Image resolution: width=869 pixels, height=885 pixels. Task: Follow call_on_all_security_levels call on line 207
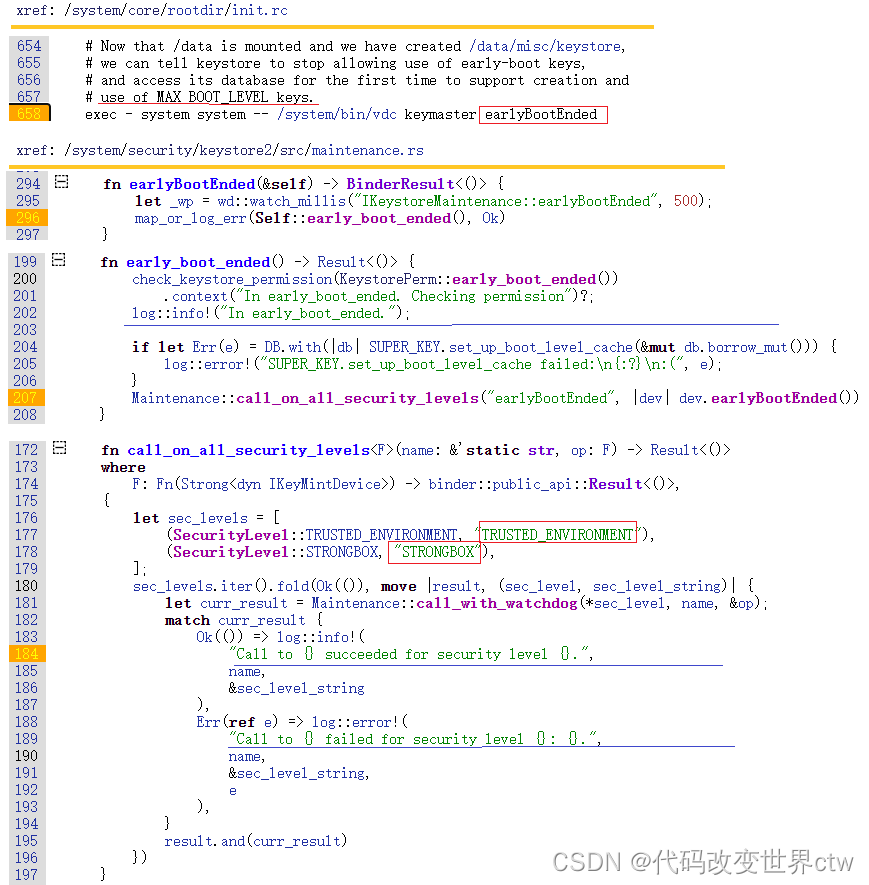point(357,398)
